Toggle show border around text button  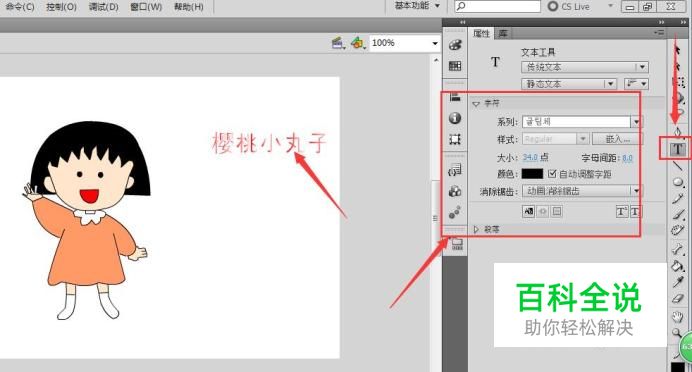point(557,211)
